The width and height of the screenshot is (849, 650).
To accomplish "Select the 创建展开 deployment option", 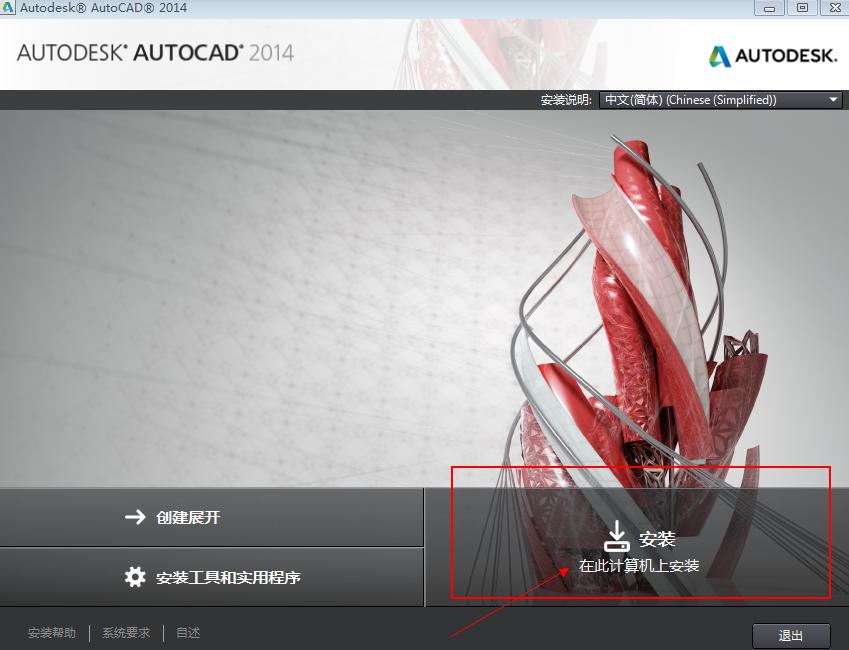I will point(190,517).
